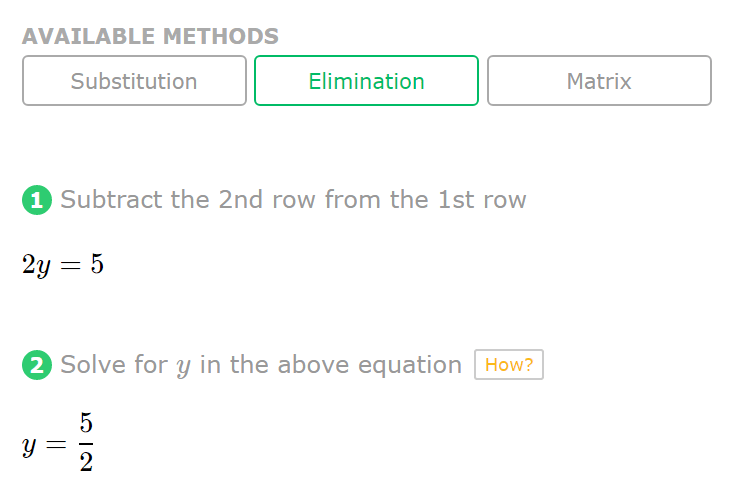
Task: Click the 2y term of first equation
Action: [x=36, y=266]
